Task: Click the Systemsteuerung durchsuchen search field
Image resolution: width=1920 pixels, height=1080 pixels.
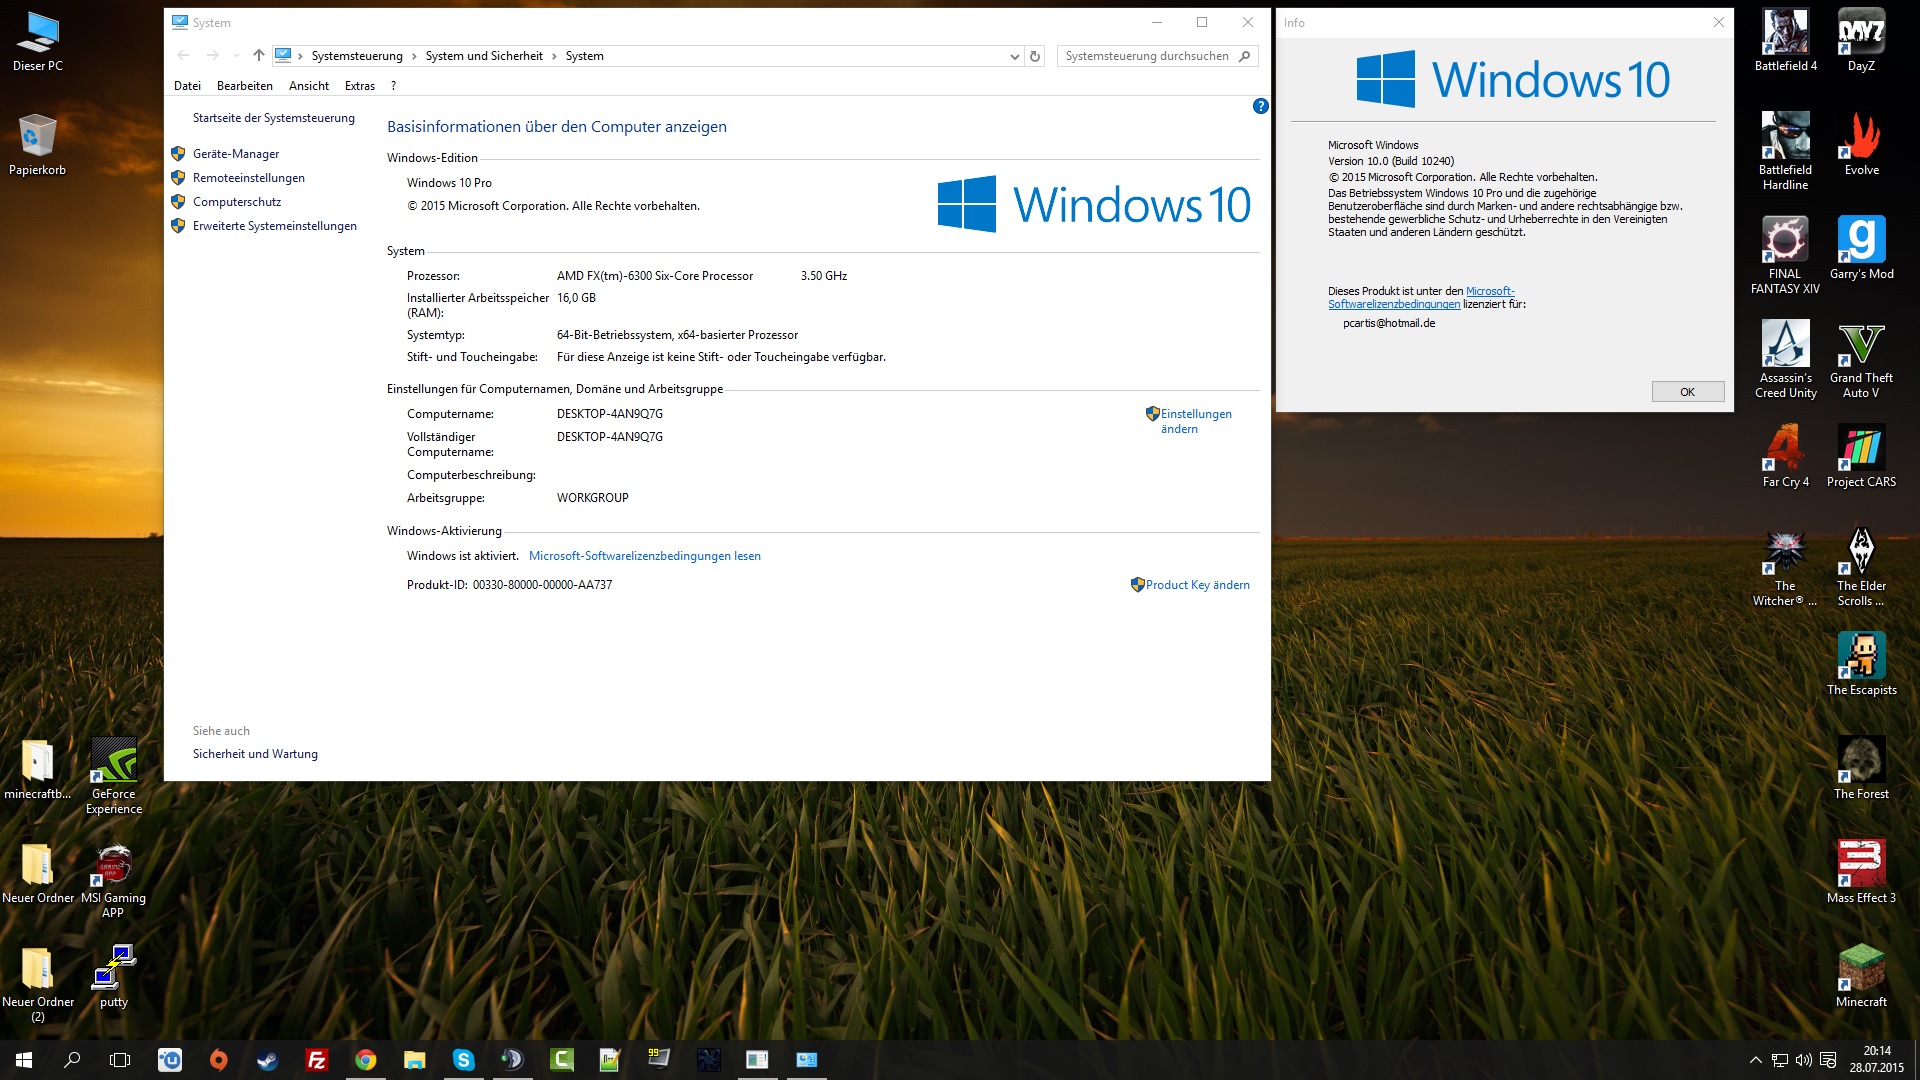Action: 1157,56
